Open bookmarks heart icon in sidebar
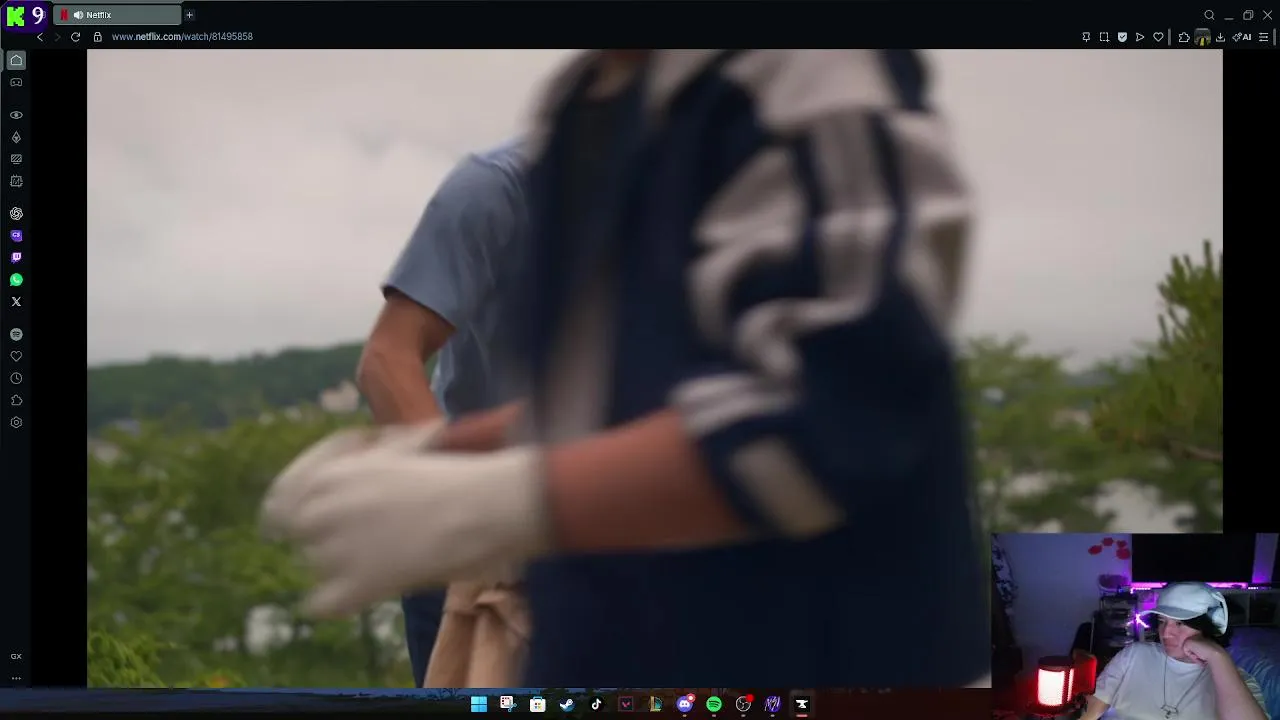The image size is (1280, 720). (16, 356)
